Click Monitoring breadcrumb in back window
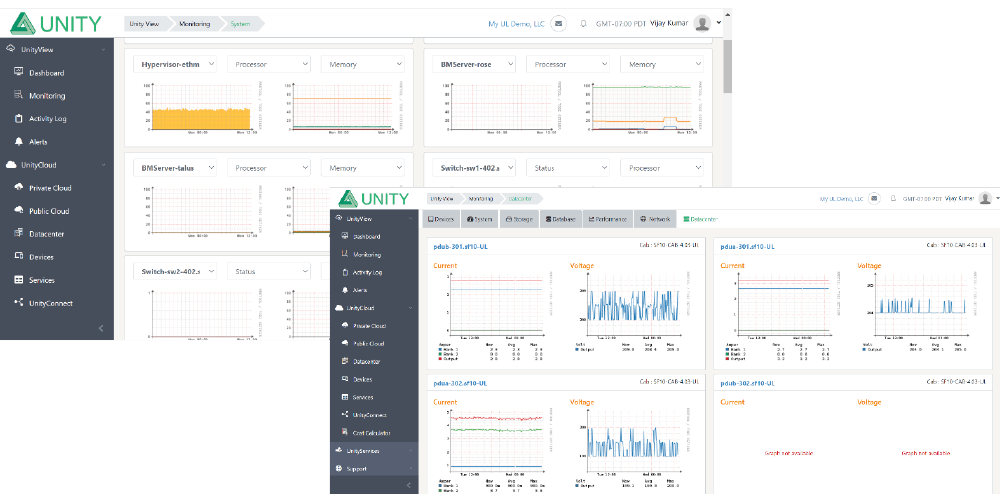1000x500 pixels. click(x=195, y=24)
